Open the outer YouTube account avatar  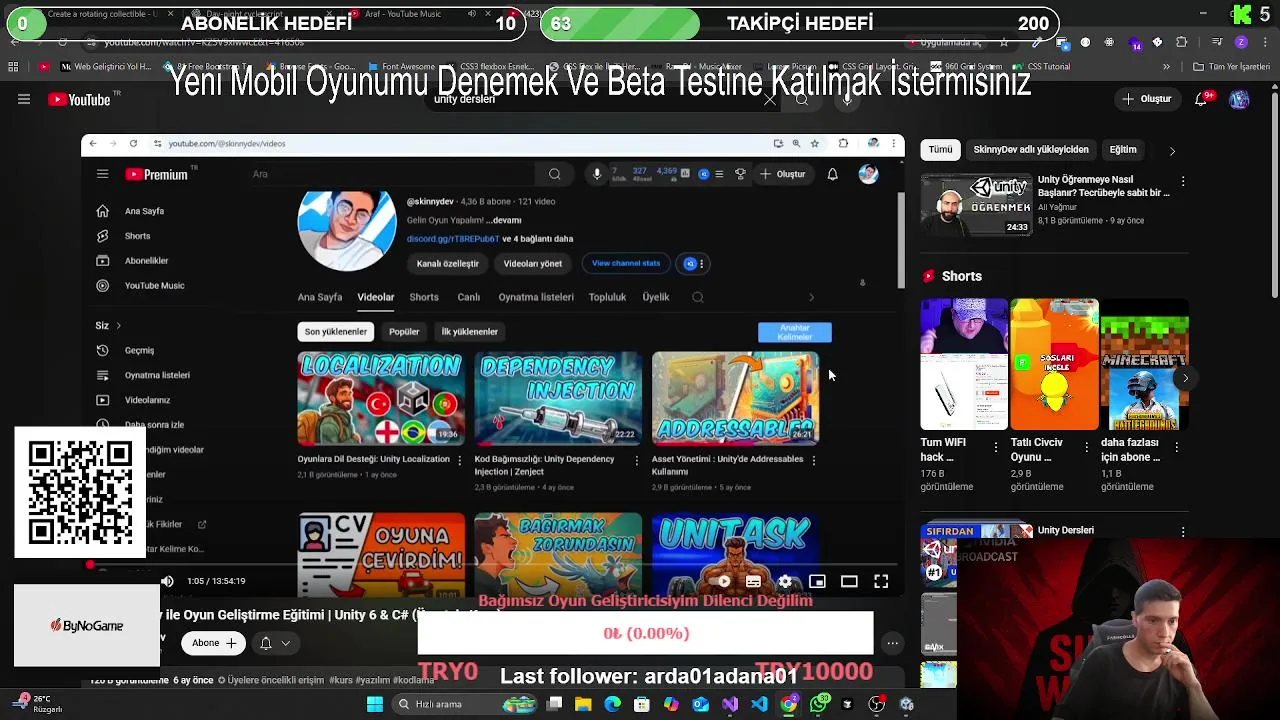[1240, 99]
